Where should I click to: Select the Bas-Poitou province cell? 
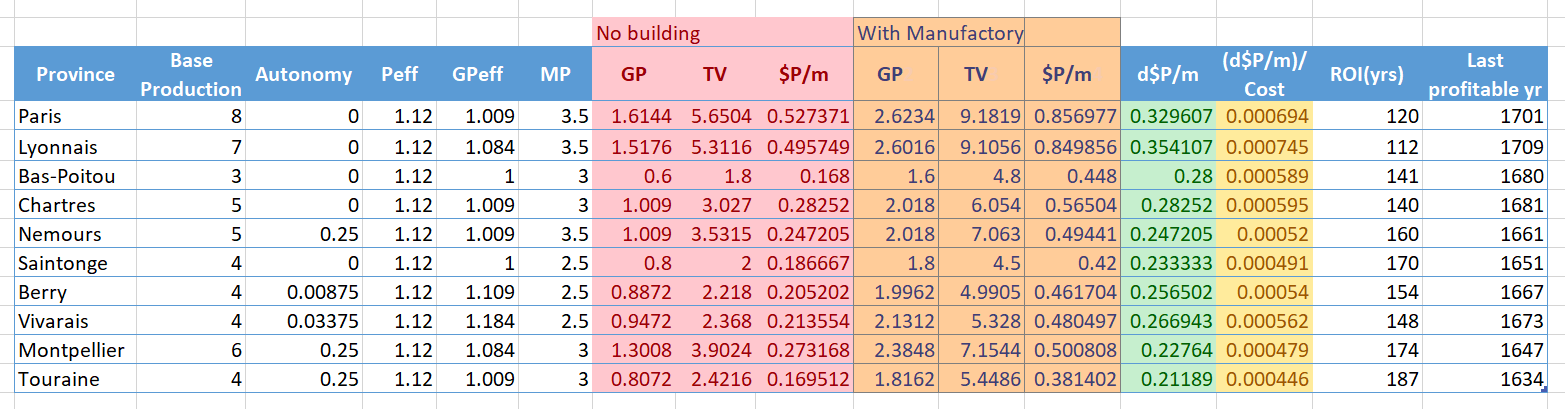(75, 176)
